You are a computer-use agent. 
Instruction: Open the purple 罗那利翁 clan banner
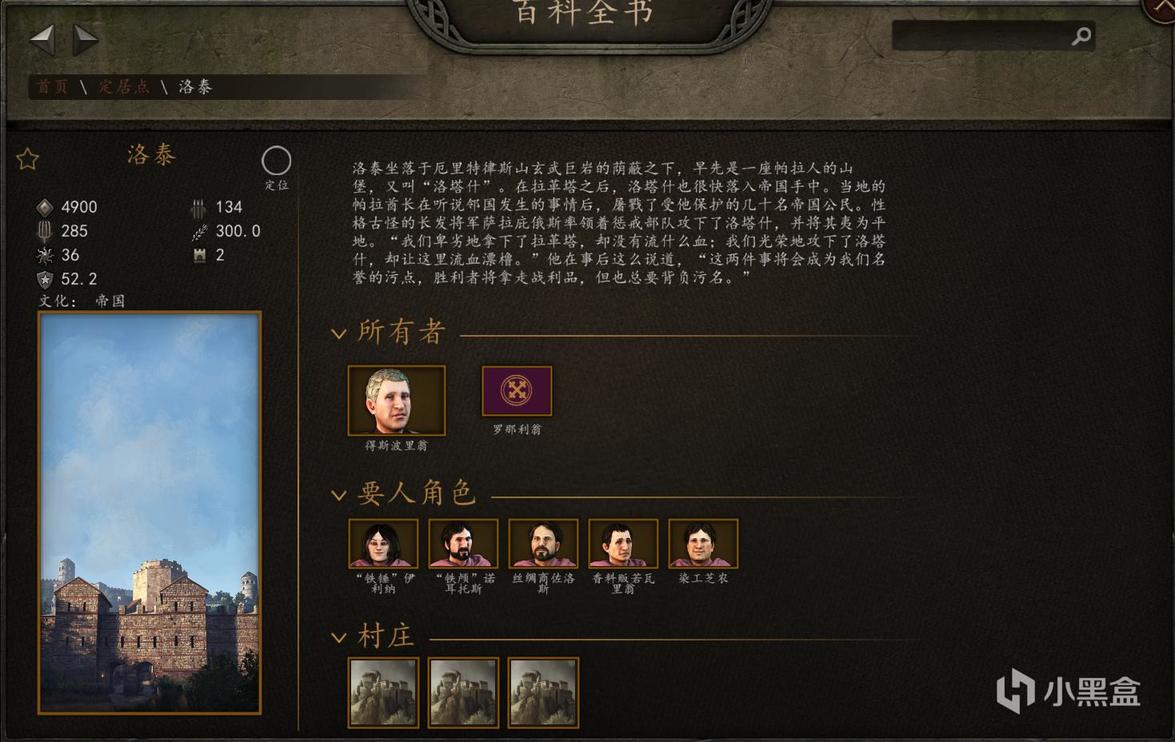(x=516, y=390)
